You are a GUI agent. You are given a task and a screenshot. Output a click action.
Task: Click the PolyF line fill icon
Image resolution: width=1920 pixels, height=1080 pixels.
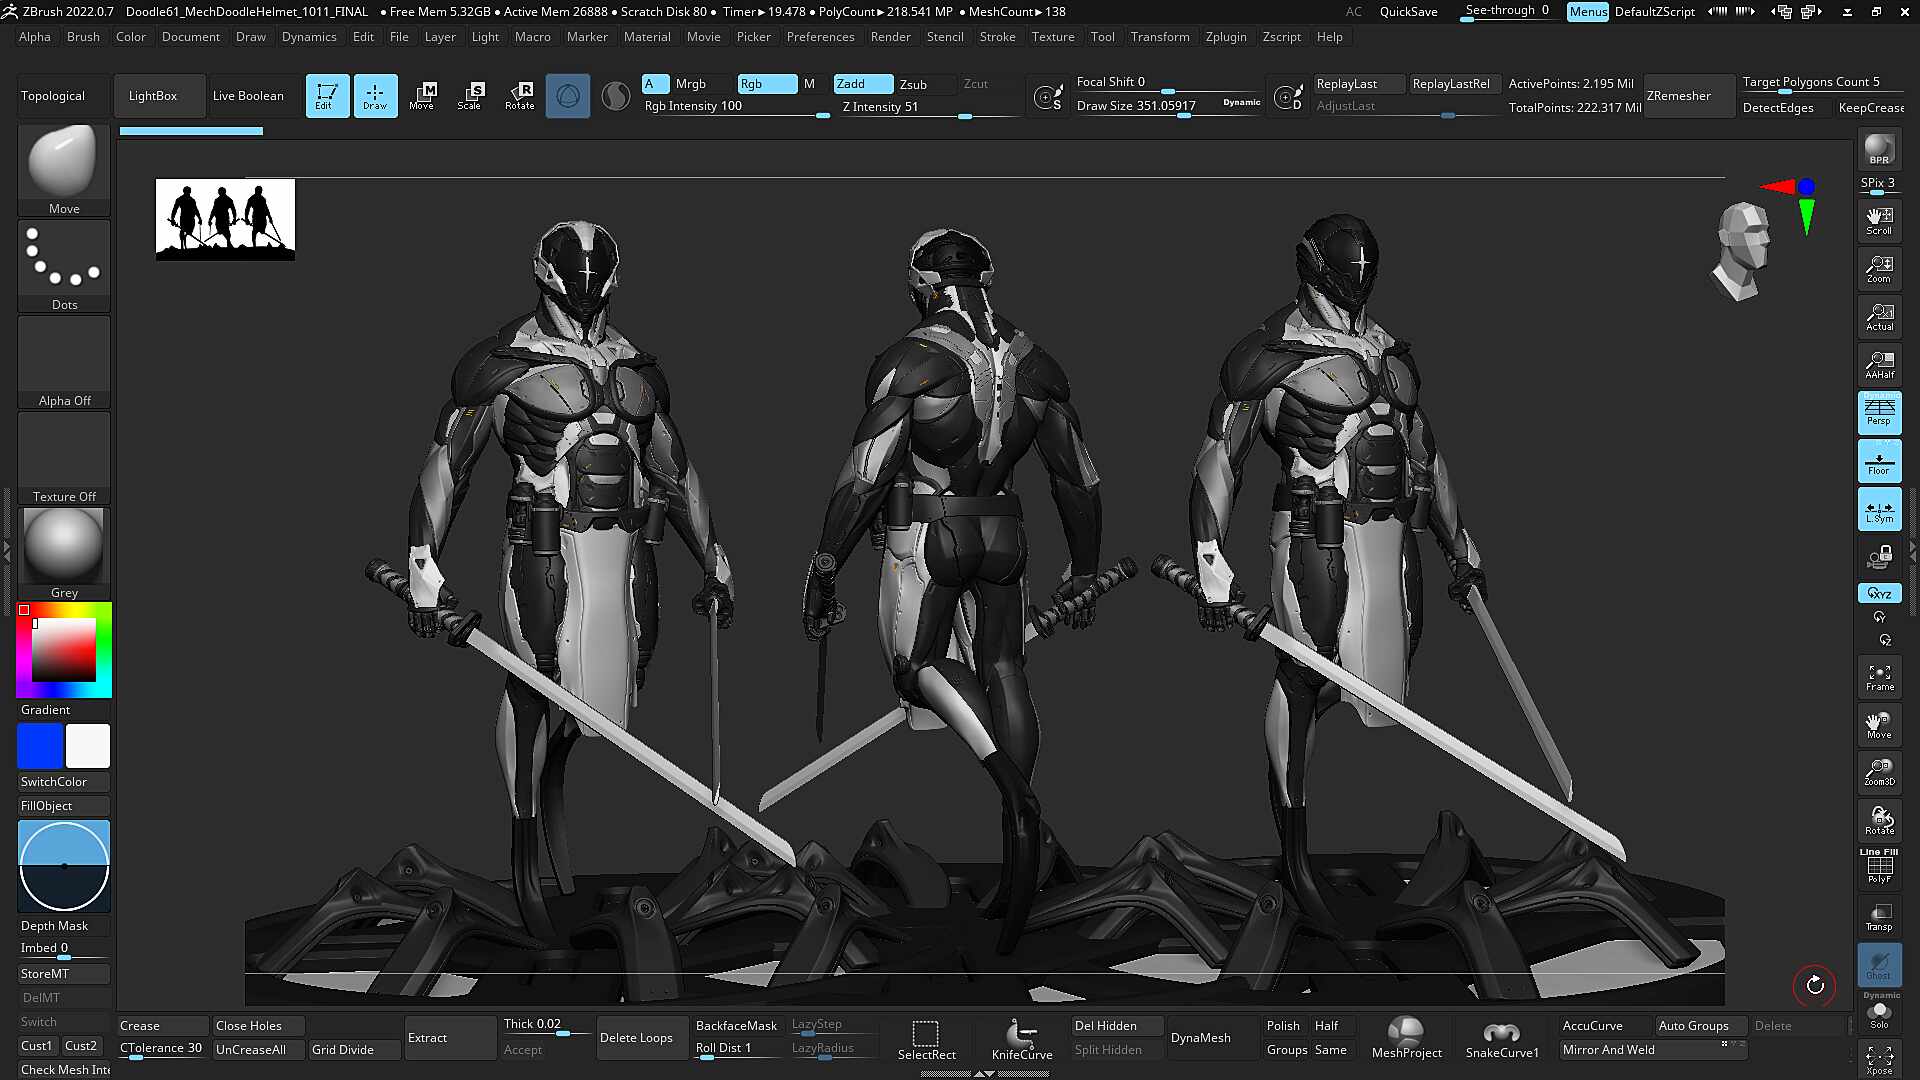pos(1879,868)
